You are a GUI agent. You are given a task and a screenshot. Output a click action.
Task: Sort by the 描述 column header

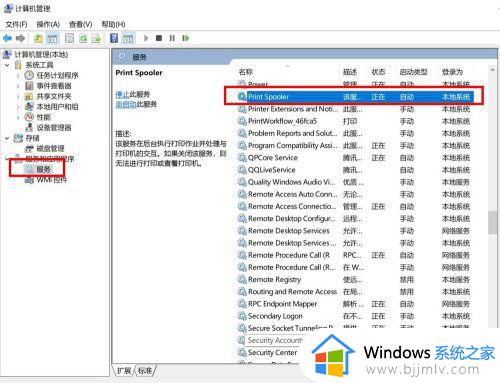tap(350, 72)
